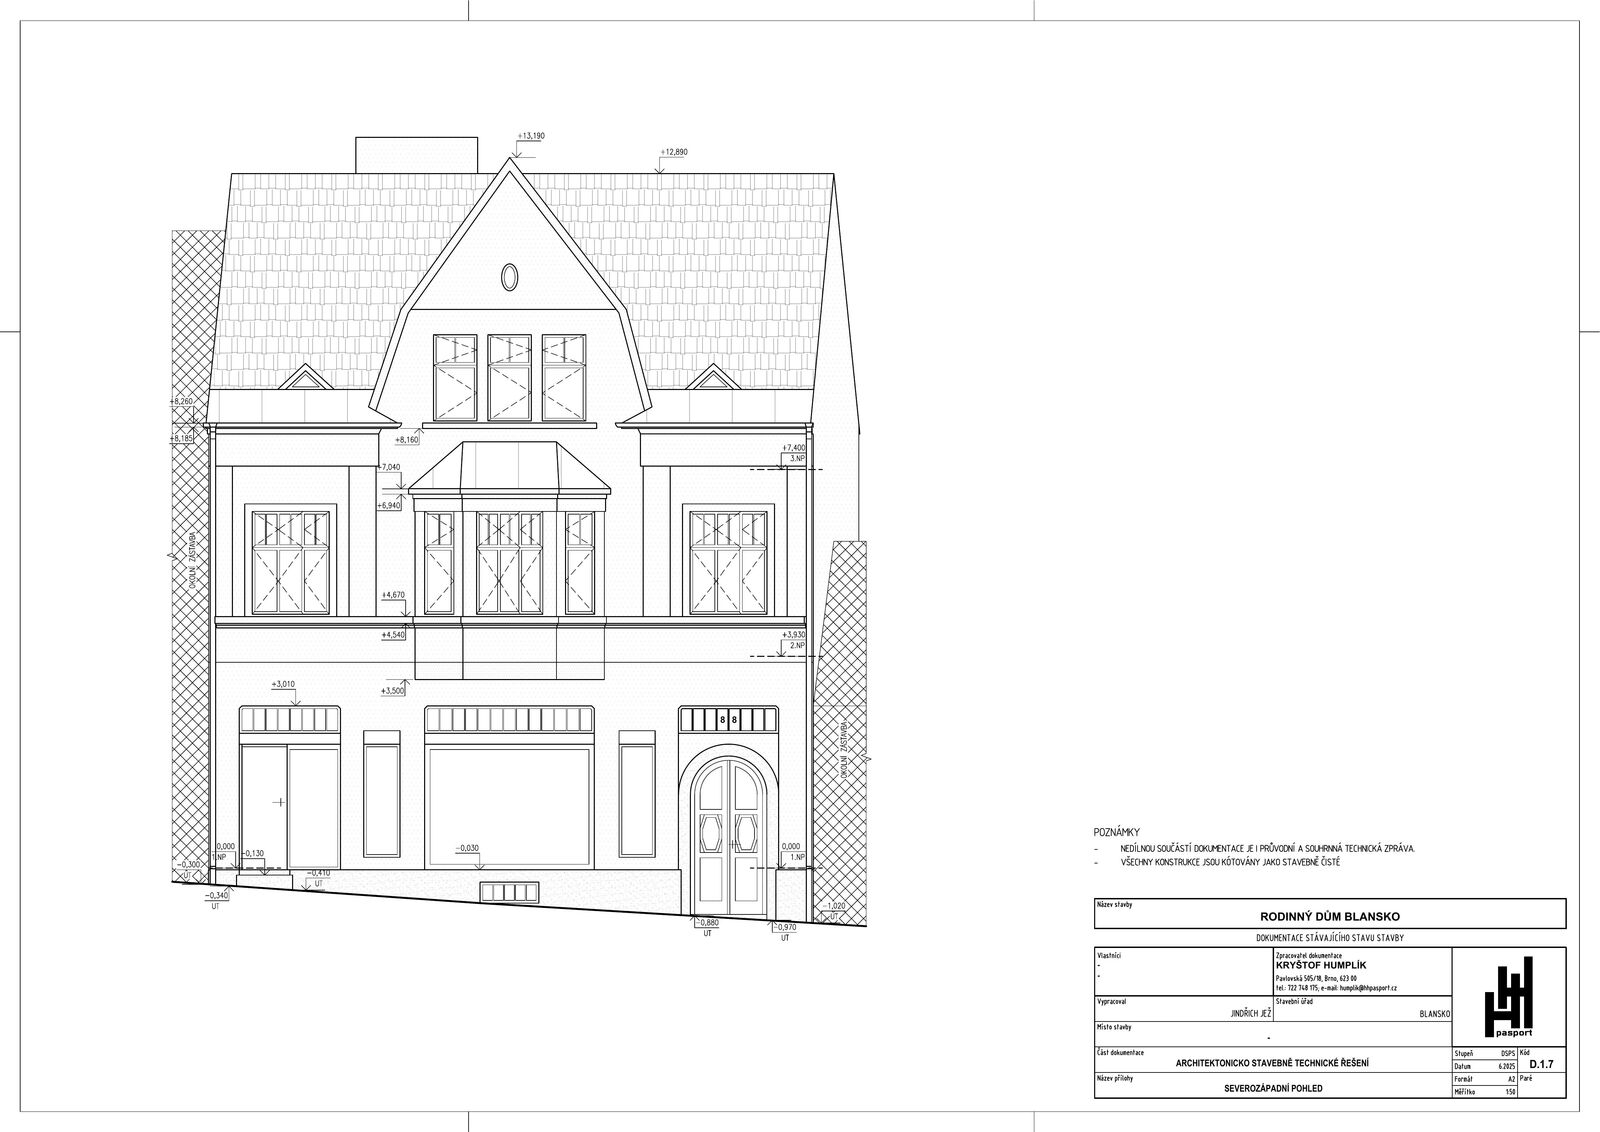
Task: Click the right triangular roof dormer
Action: (712, 379)
